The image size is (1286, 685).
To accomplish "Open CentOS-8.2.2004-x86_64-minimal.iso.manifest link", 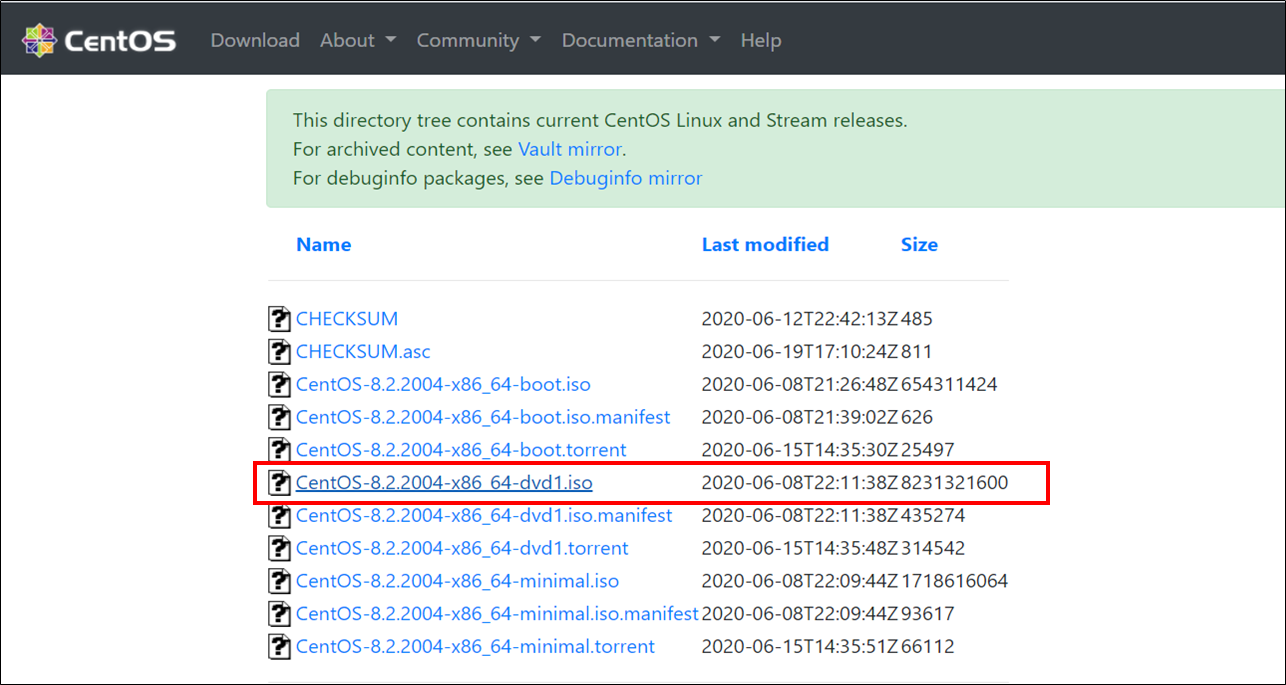I will (497, 613).
